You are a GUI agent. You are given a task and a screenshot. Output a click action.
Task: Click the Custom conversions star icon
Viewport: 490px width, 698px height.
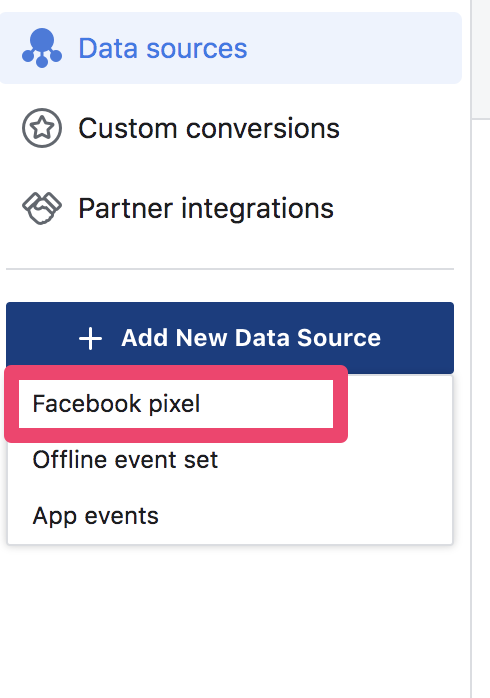(x=42, y=128)
